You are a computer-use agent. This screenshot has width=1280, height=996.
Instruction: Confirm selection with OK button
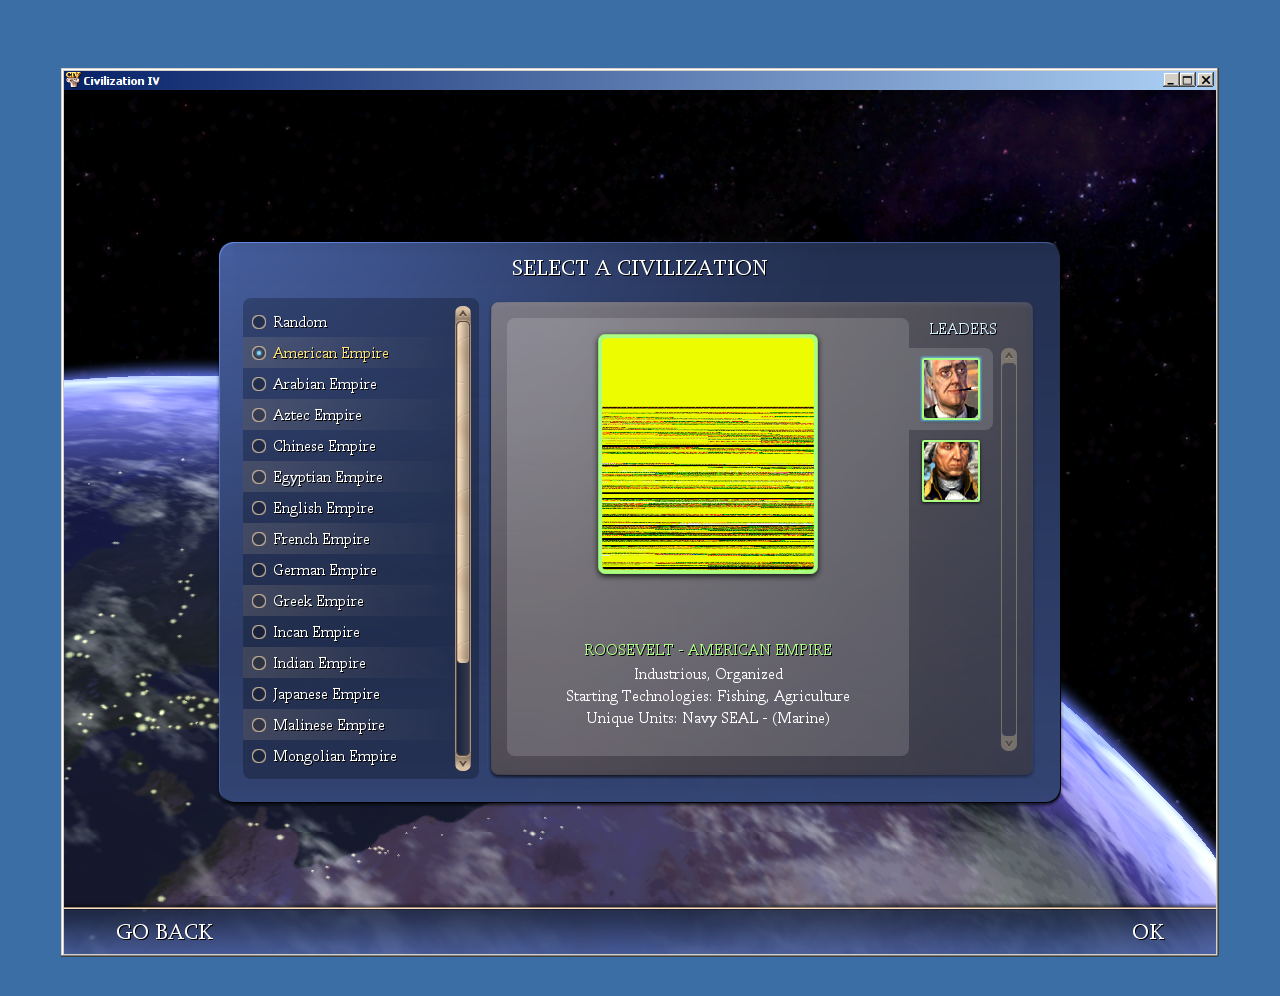coord(1147,932)
